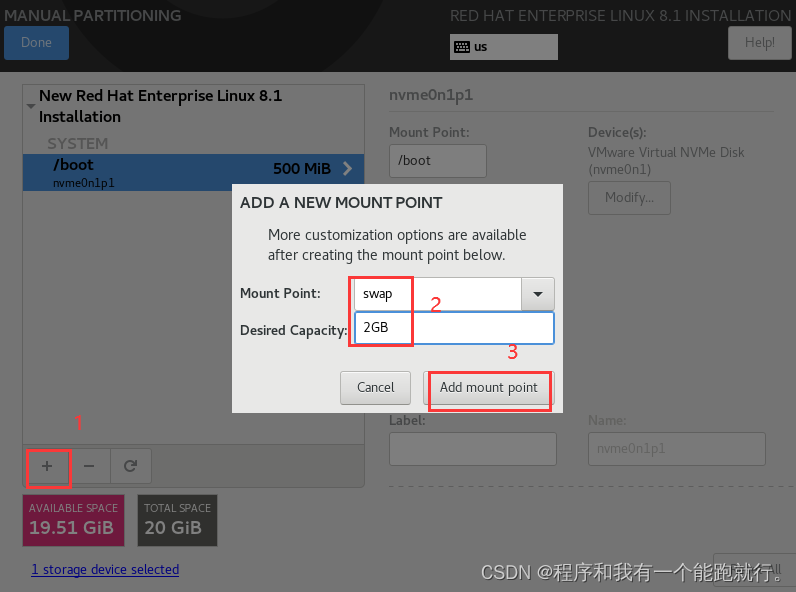Viewport: 796px width, 592px height.
Task: Click the Name field showing nvme0n1p1
Action: point(677,449)
